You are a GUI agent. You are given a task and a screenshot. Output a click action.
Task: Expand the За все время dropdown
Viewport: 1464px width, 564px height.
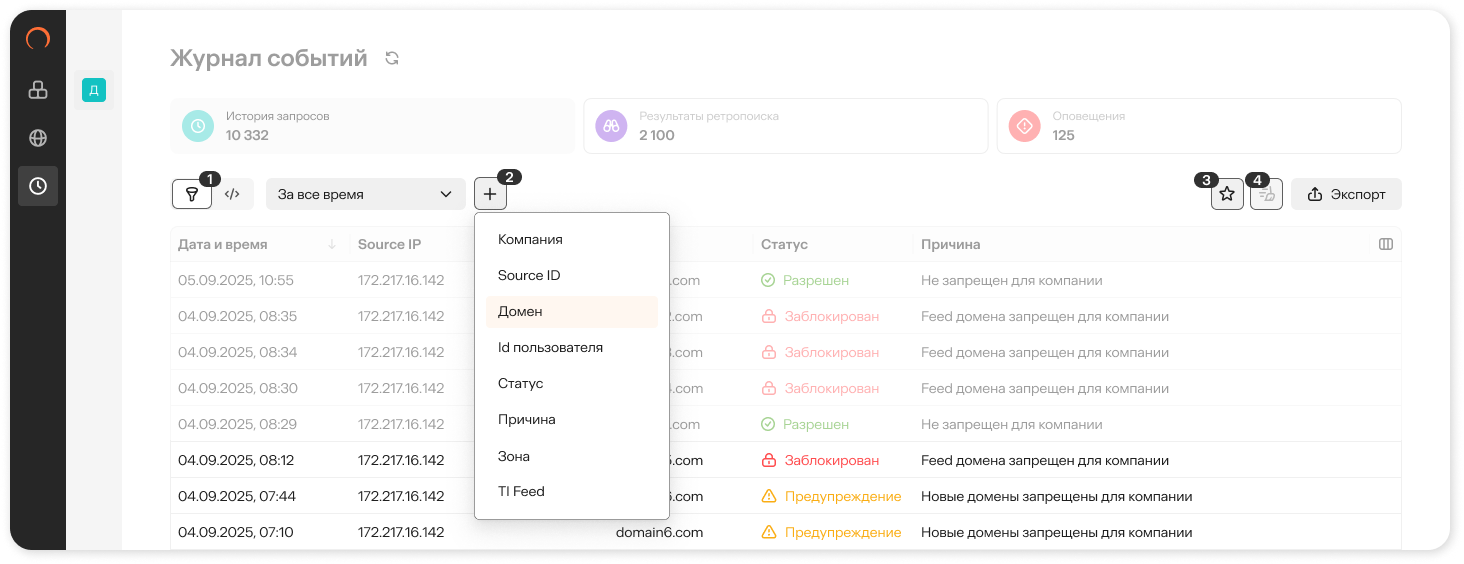pyautogui.click(x=366, y=194)
